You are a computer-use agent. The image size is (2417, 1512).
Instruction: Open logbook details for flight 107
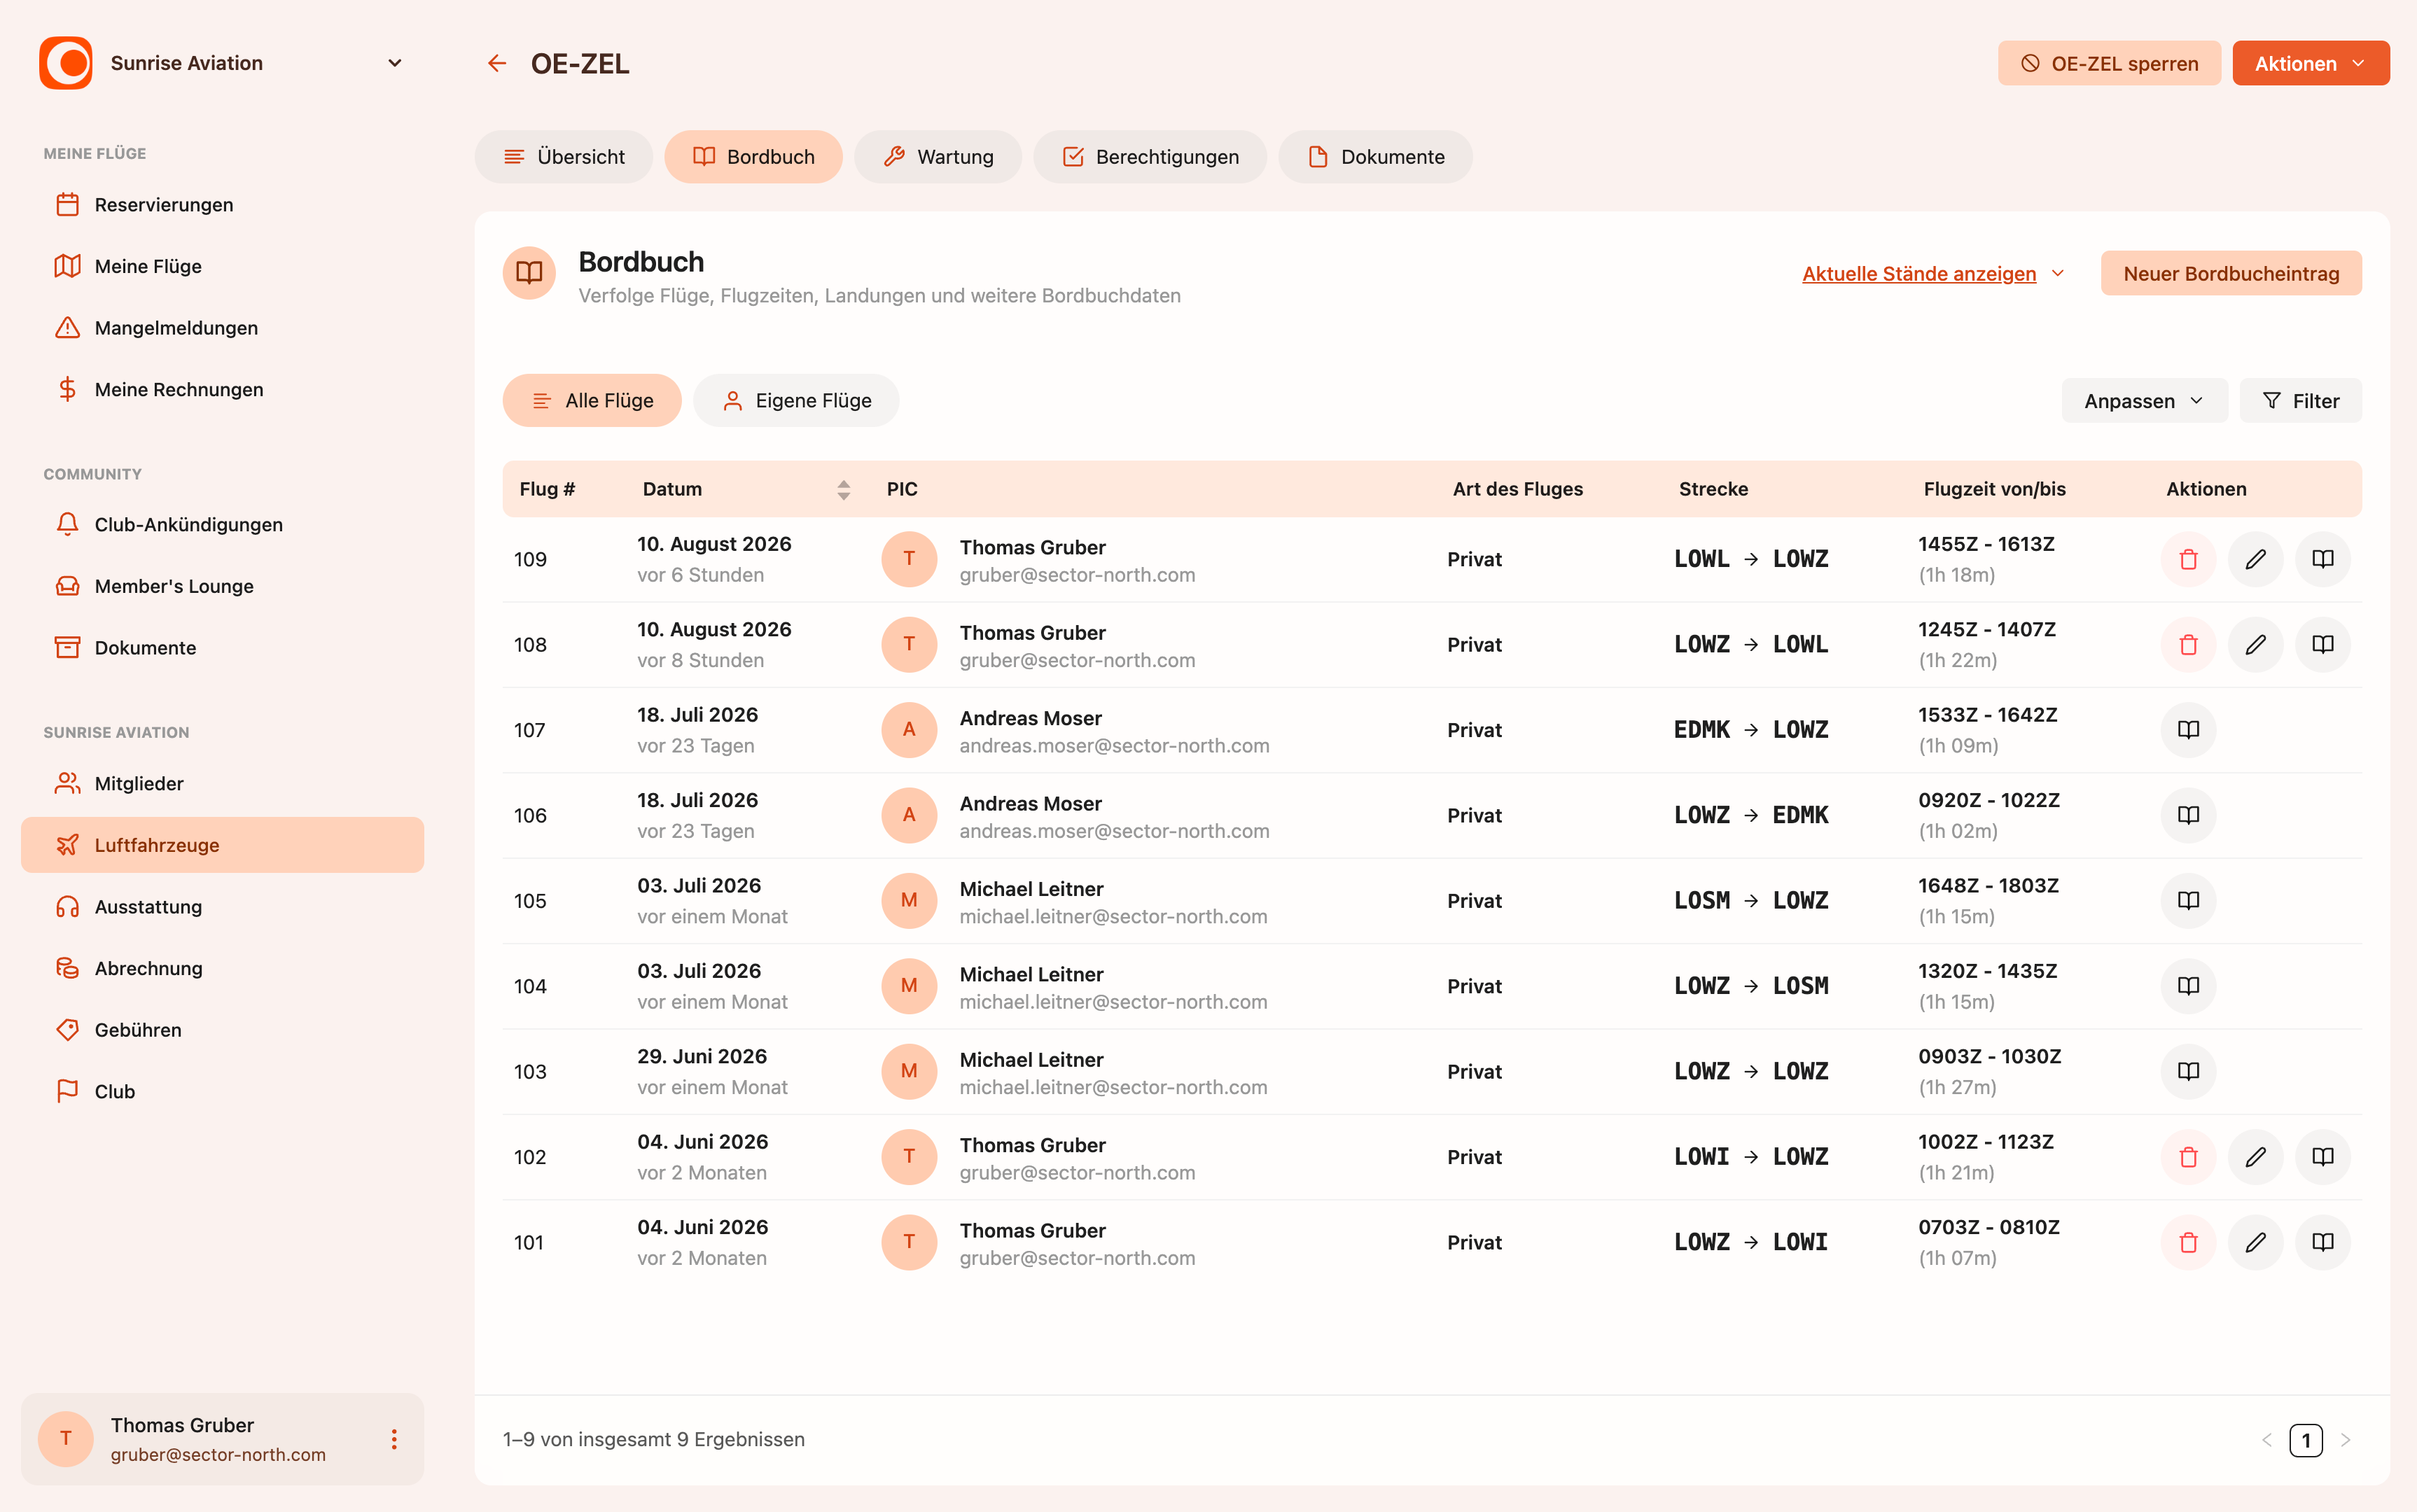2188,730
